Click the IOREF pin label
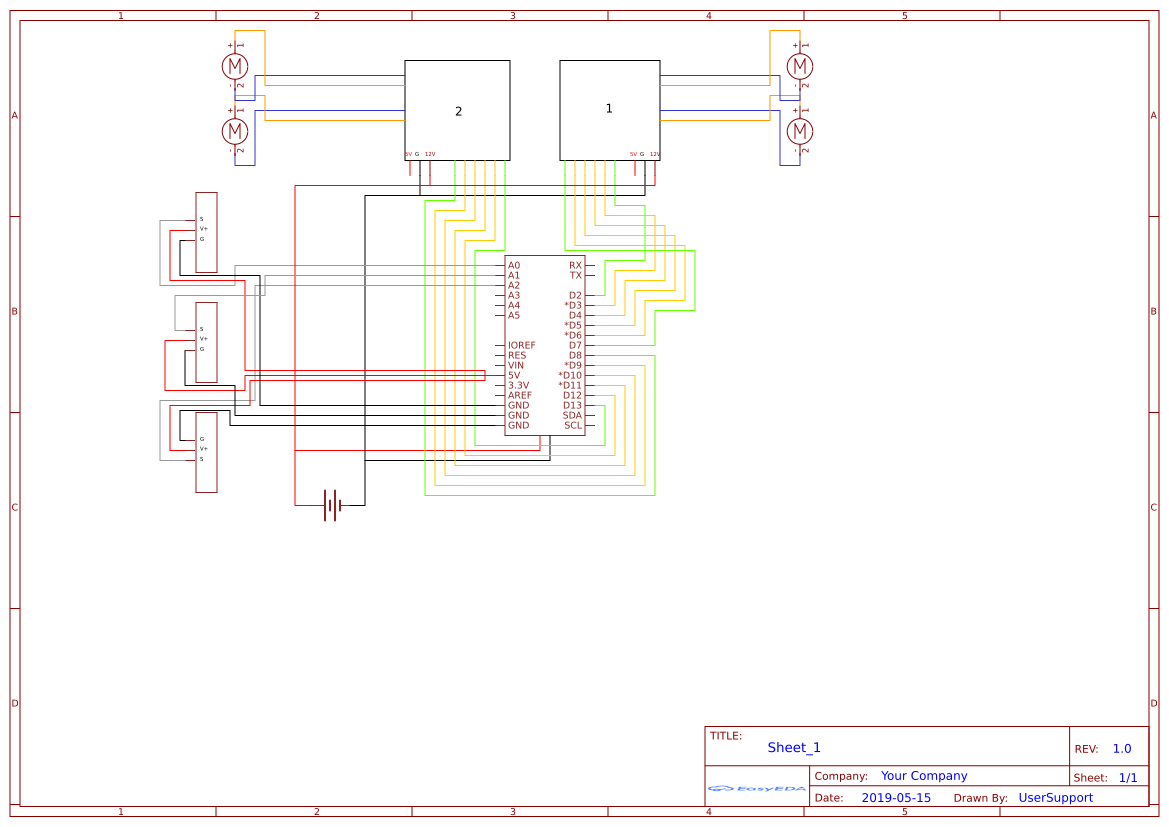The width and height of the screenshot is (1169, 827). (521, 345)
